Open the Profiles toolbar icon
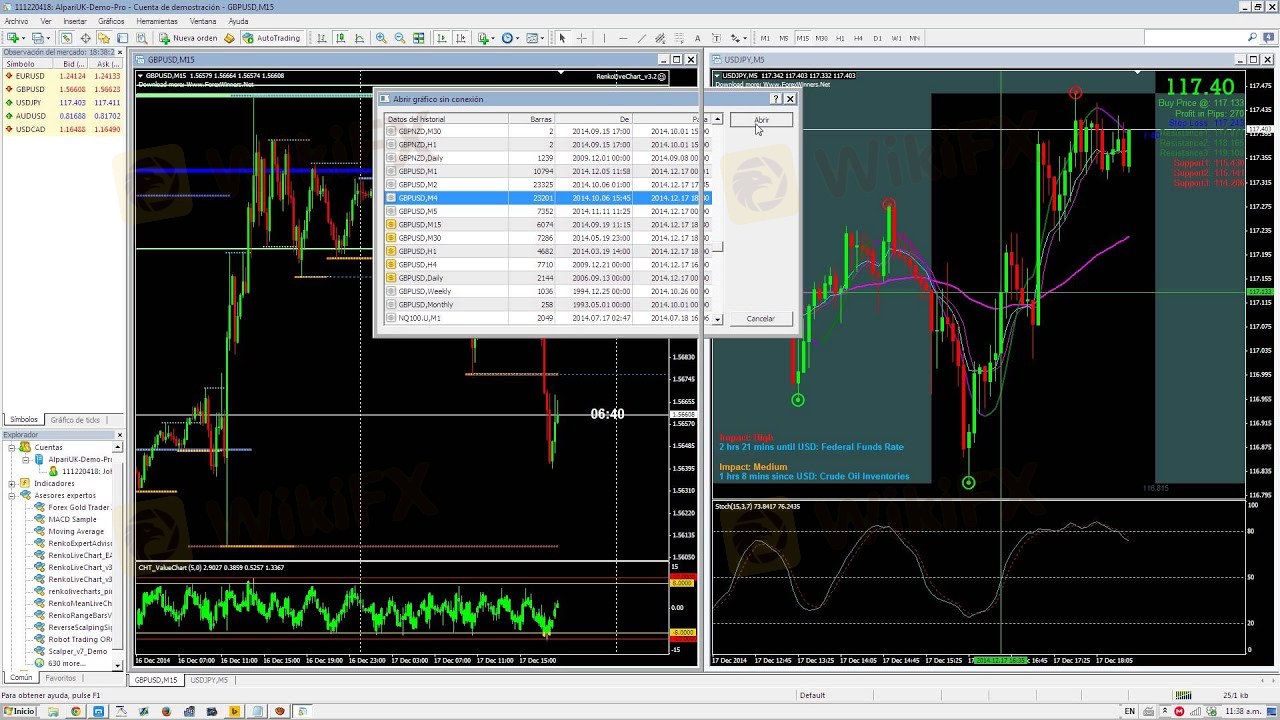 37,38
